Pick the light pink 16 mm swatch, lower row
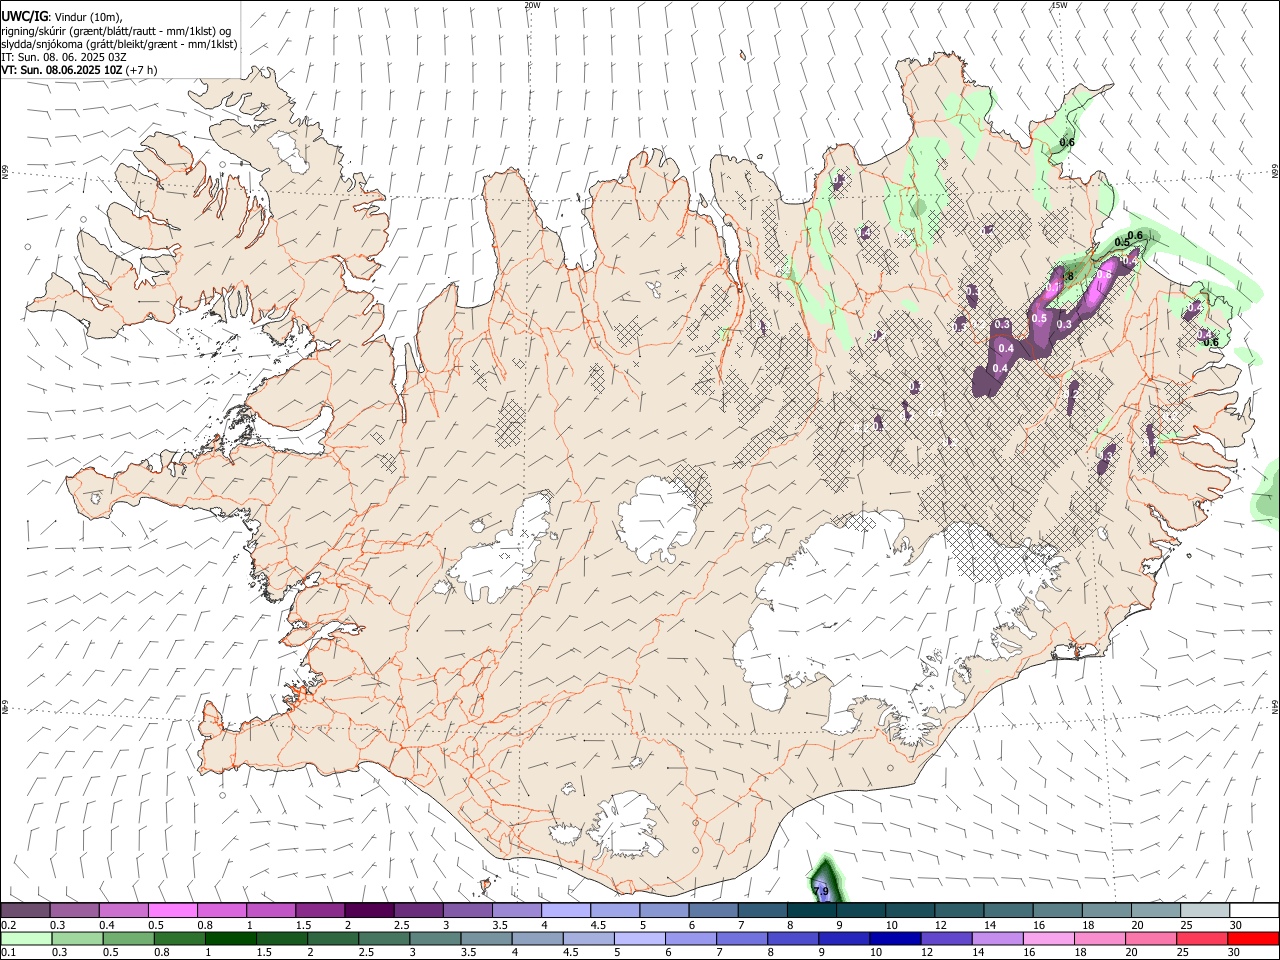The image size is (1280, 960). pyautogui.click(x=1049, y=939)
